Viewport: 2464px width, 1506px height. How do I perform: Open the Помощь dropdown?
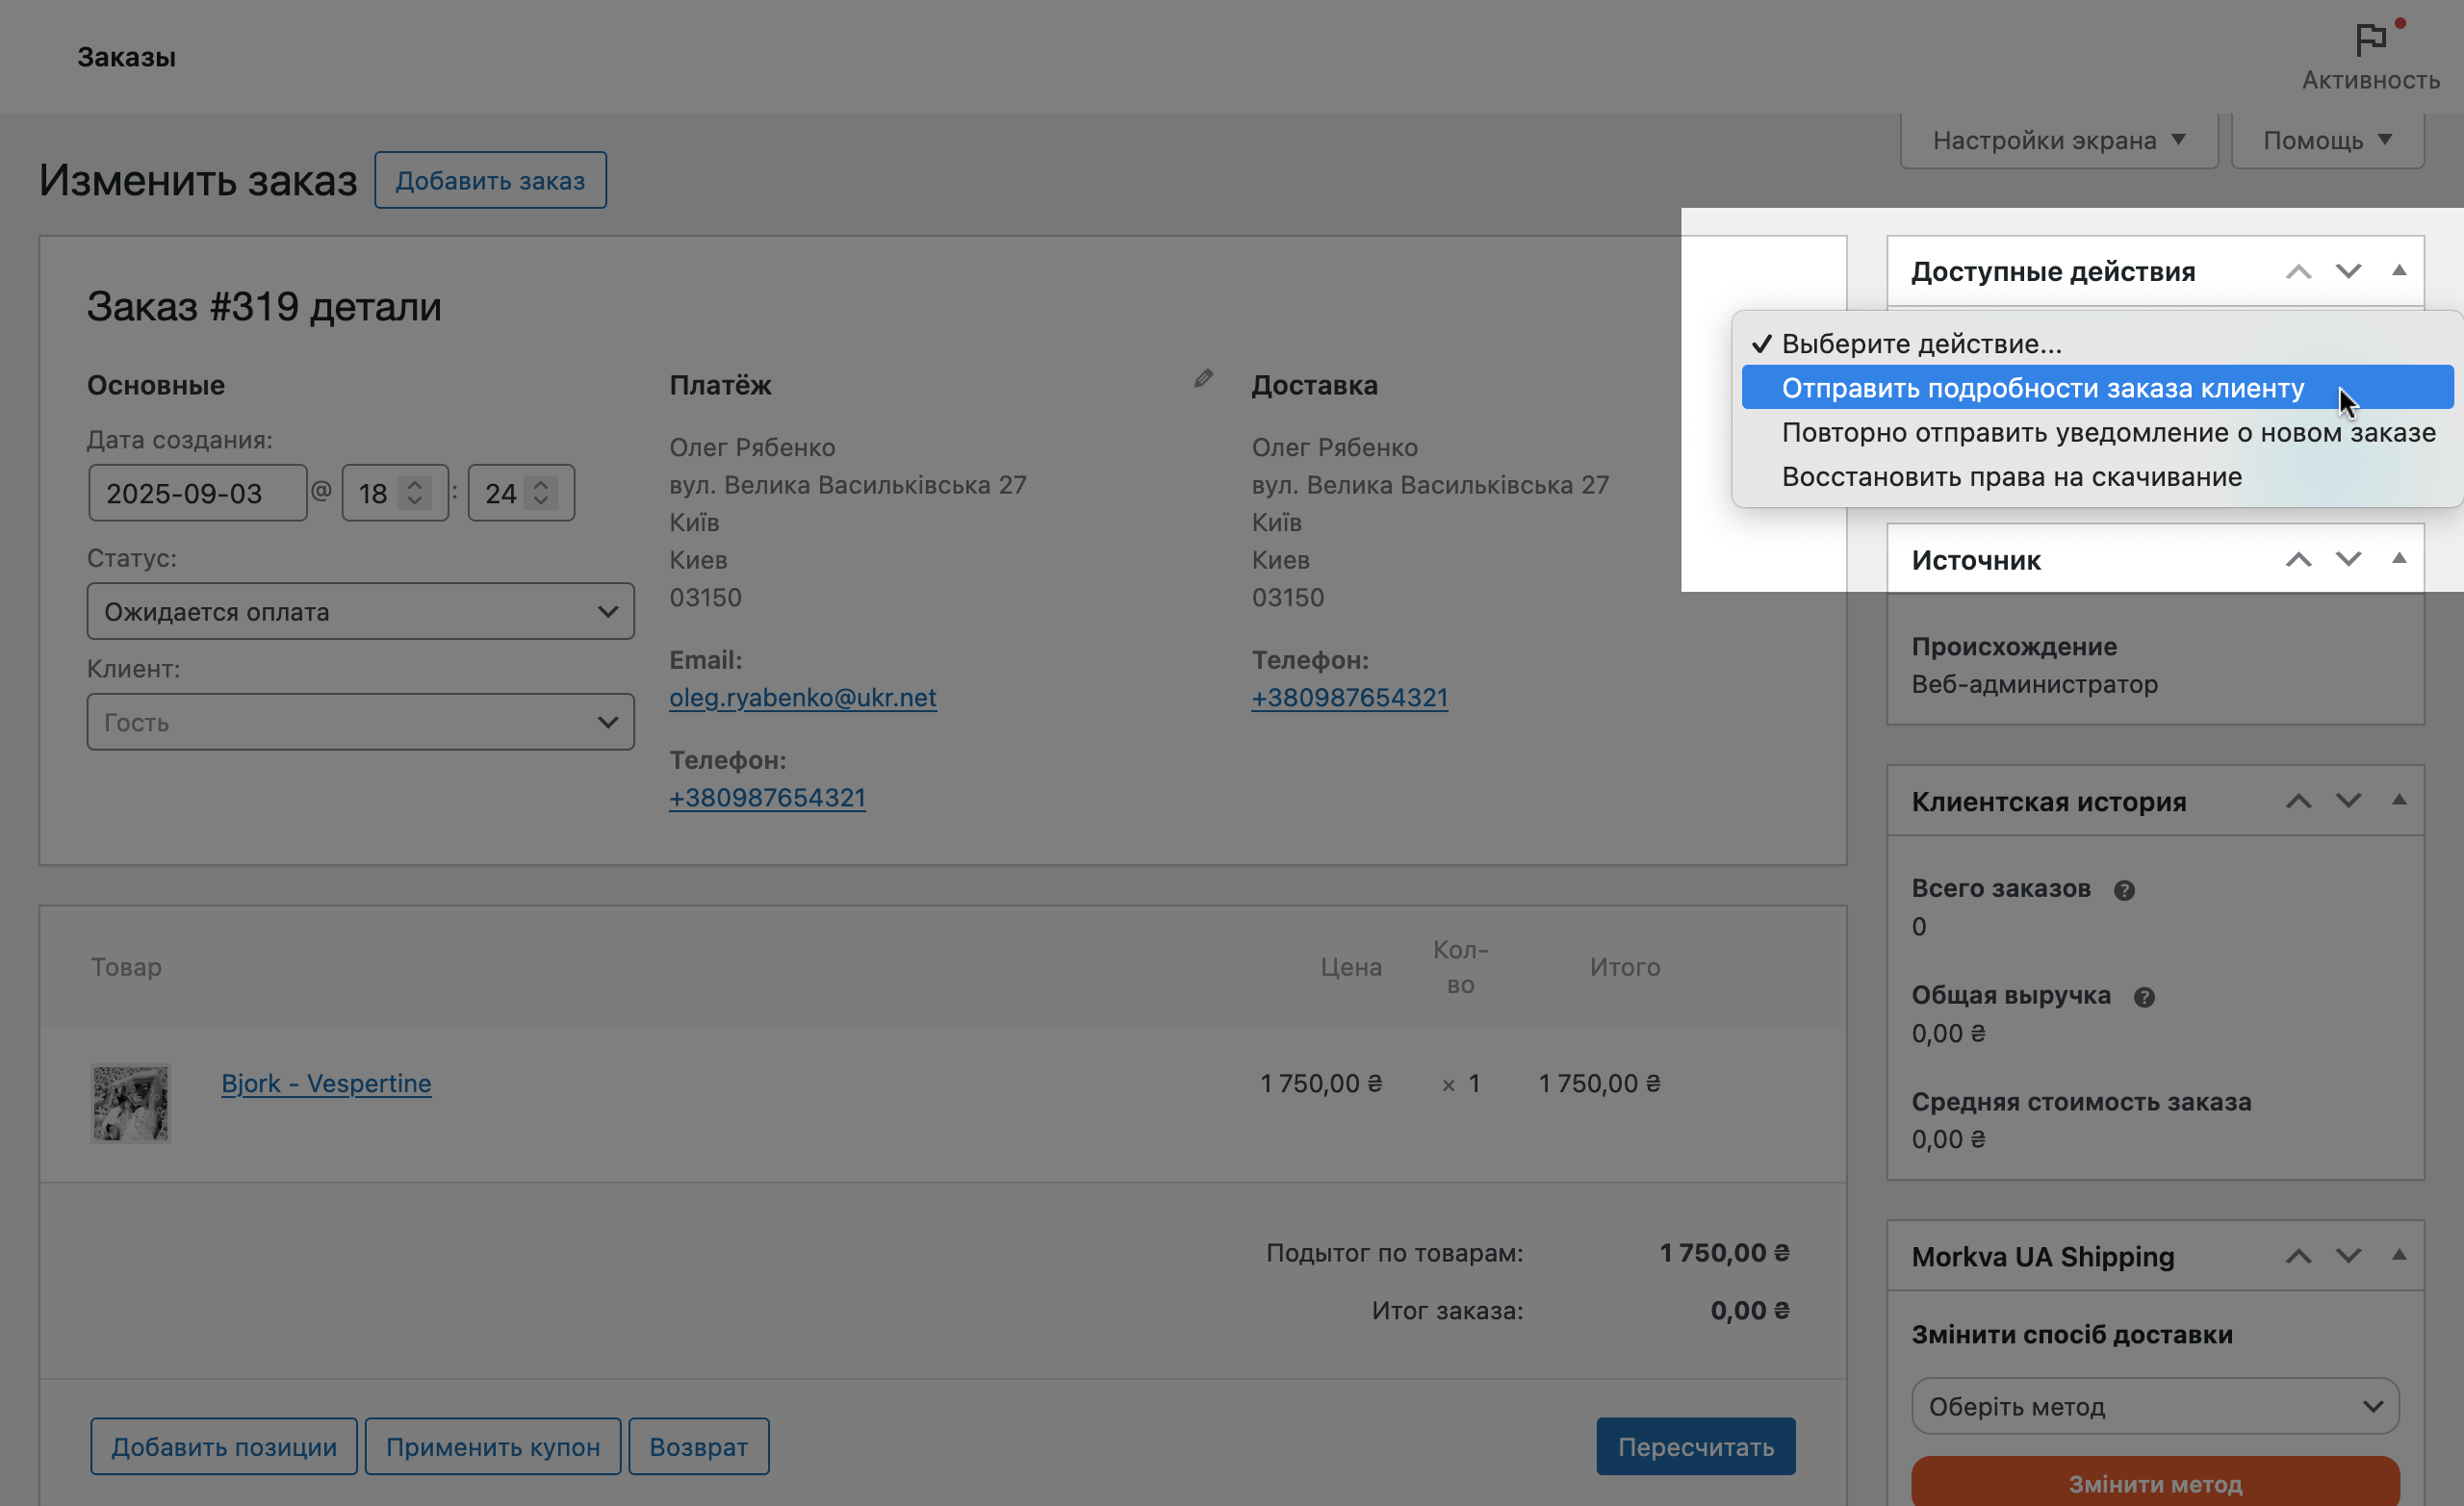pyautogui.click(x=2327, y=141)
